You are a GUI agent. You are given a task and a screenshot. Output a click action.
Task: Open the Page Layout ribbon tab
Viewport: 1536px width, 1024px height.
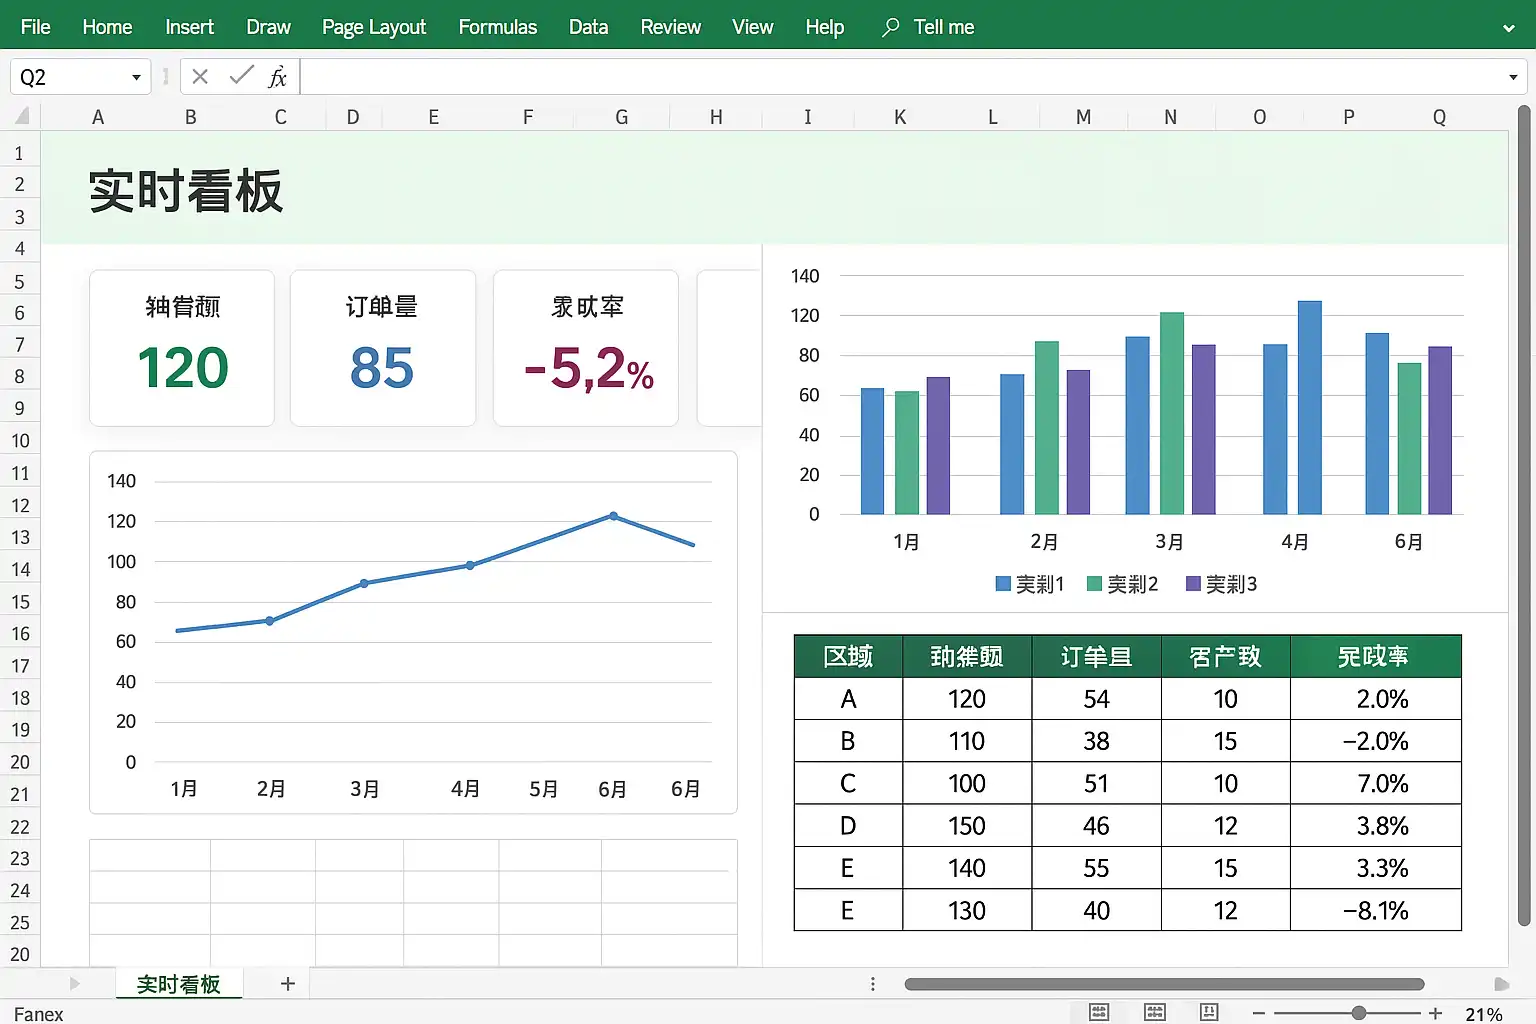(374, 27)
